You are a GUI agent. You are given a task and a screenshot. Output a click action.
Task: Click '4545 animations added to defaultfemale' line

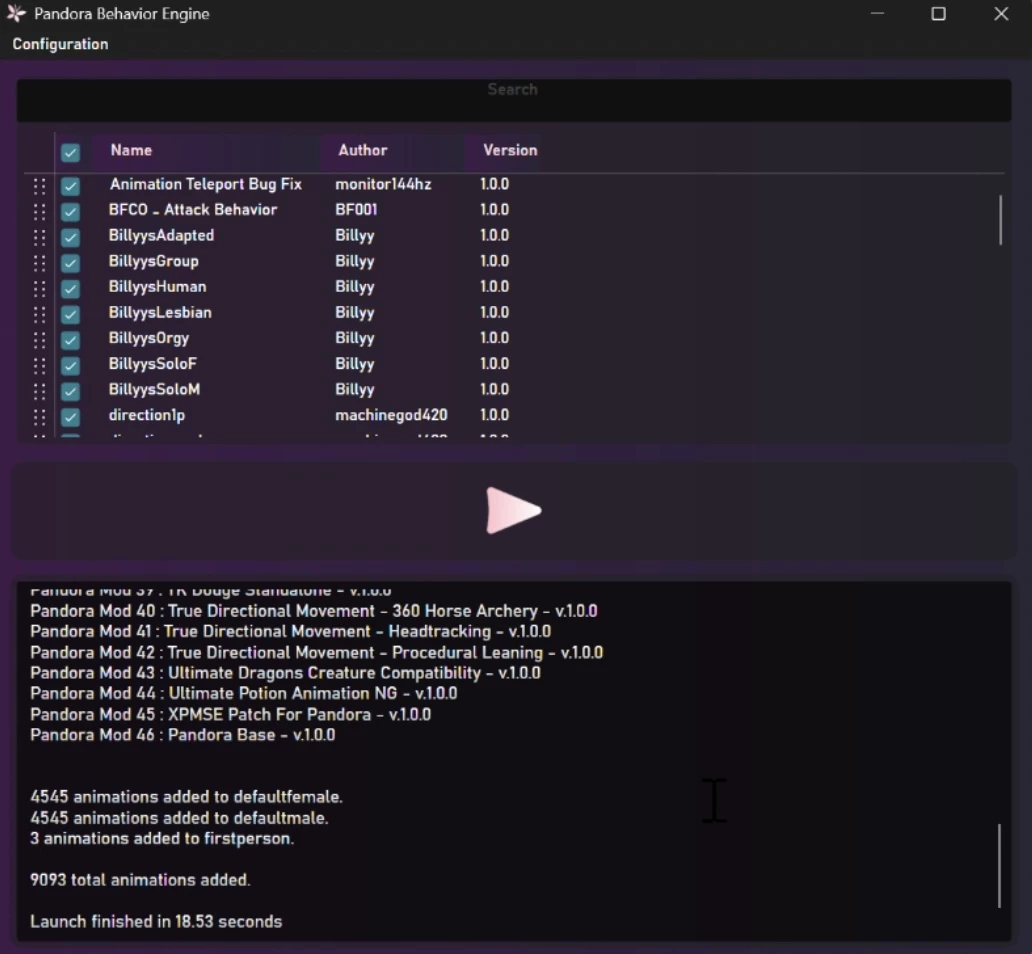(x=186, y=797)
